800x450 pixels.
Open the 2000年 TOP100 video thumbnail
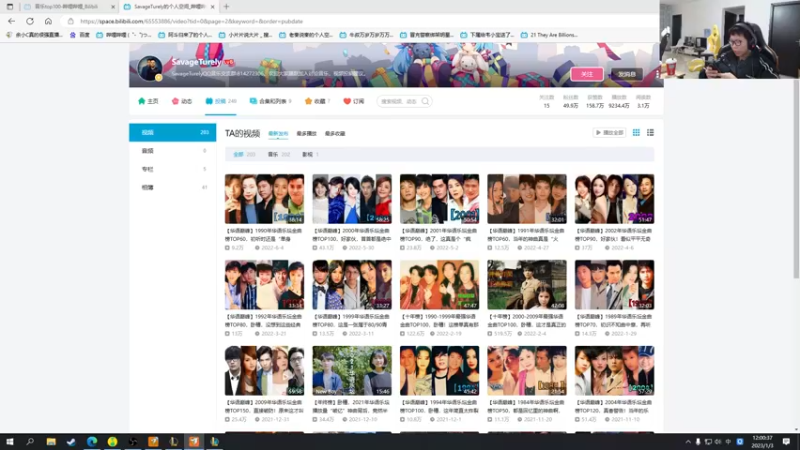352,199
